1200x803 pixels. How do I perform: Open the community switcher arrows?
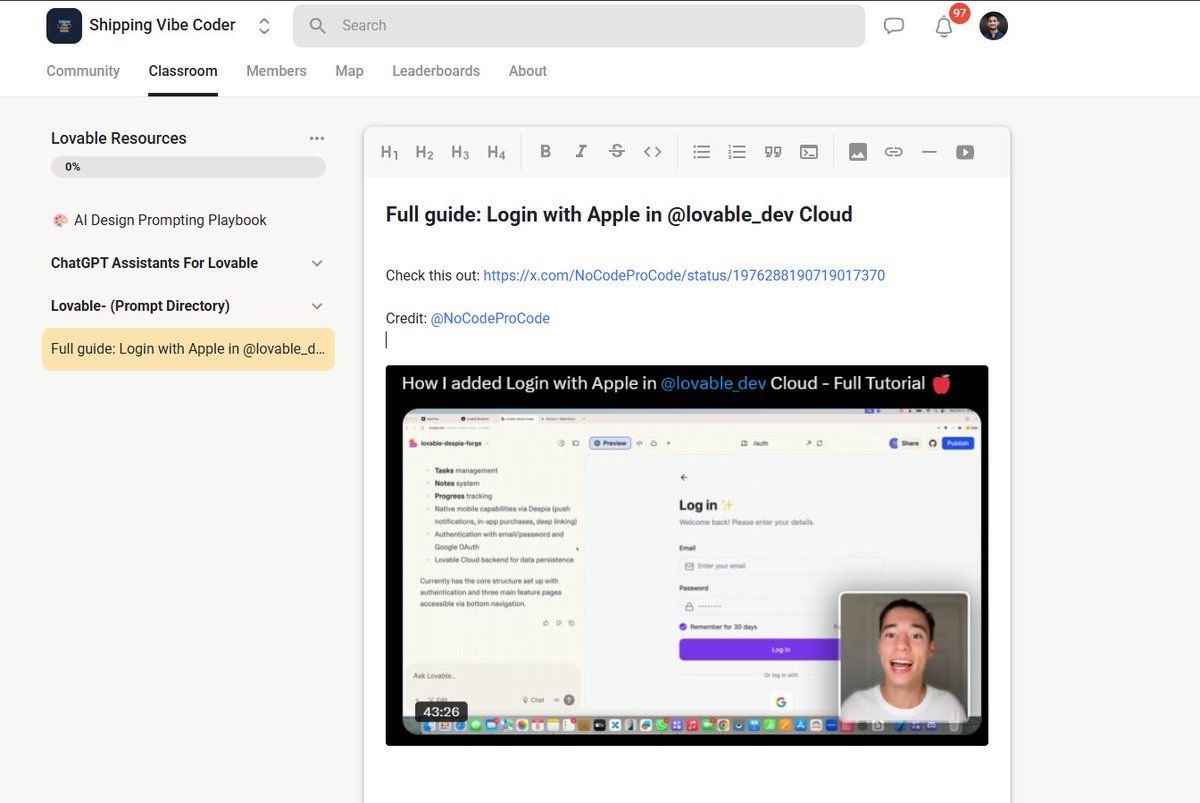(x=264, y=26)
